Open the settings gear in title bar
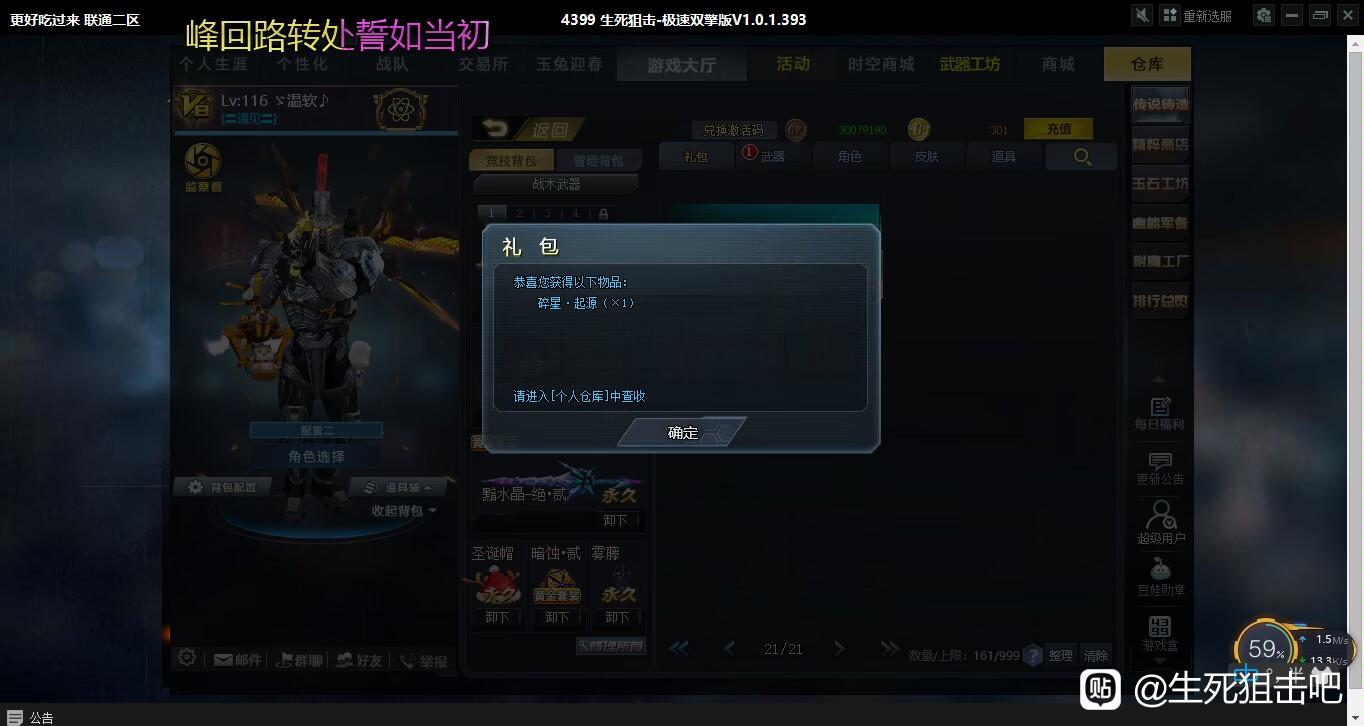The width and height of the screenshot is (1364, 726). coord(1264,15)
